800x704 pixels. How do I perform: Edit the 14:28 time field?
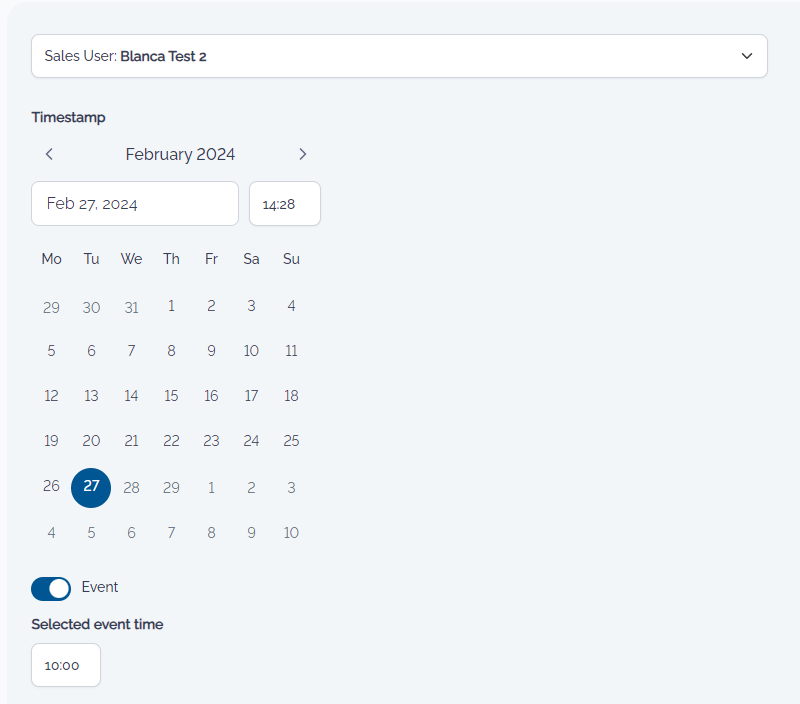click(285, 204)
